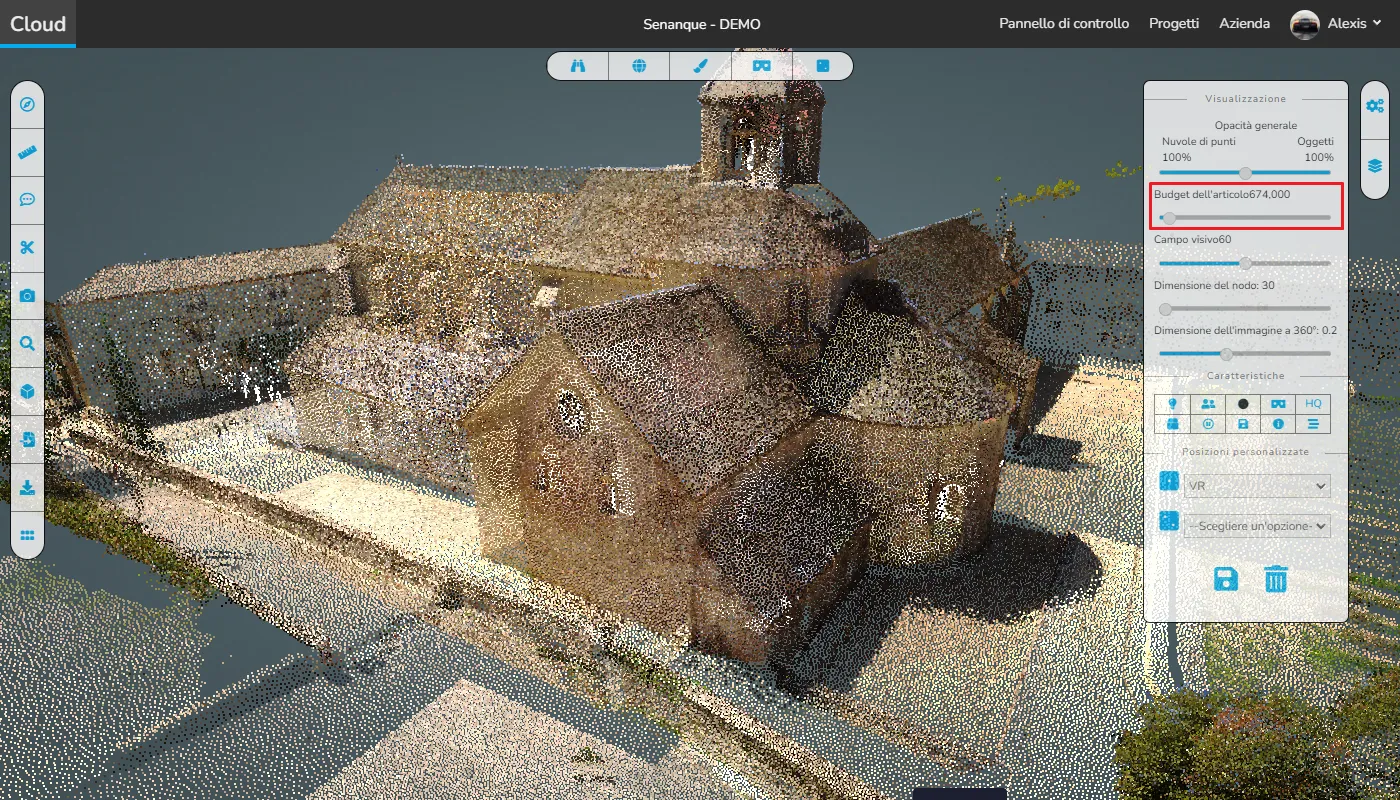Click the Azienda link
This screenshot has width=1400, height=800.
(1244, 24)
